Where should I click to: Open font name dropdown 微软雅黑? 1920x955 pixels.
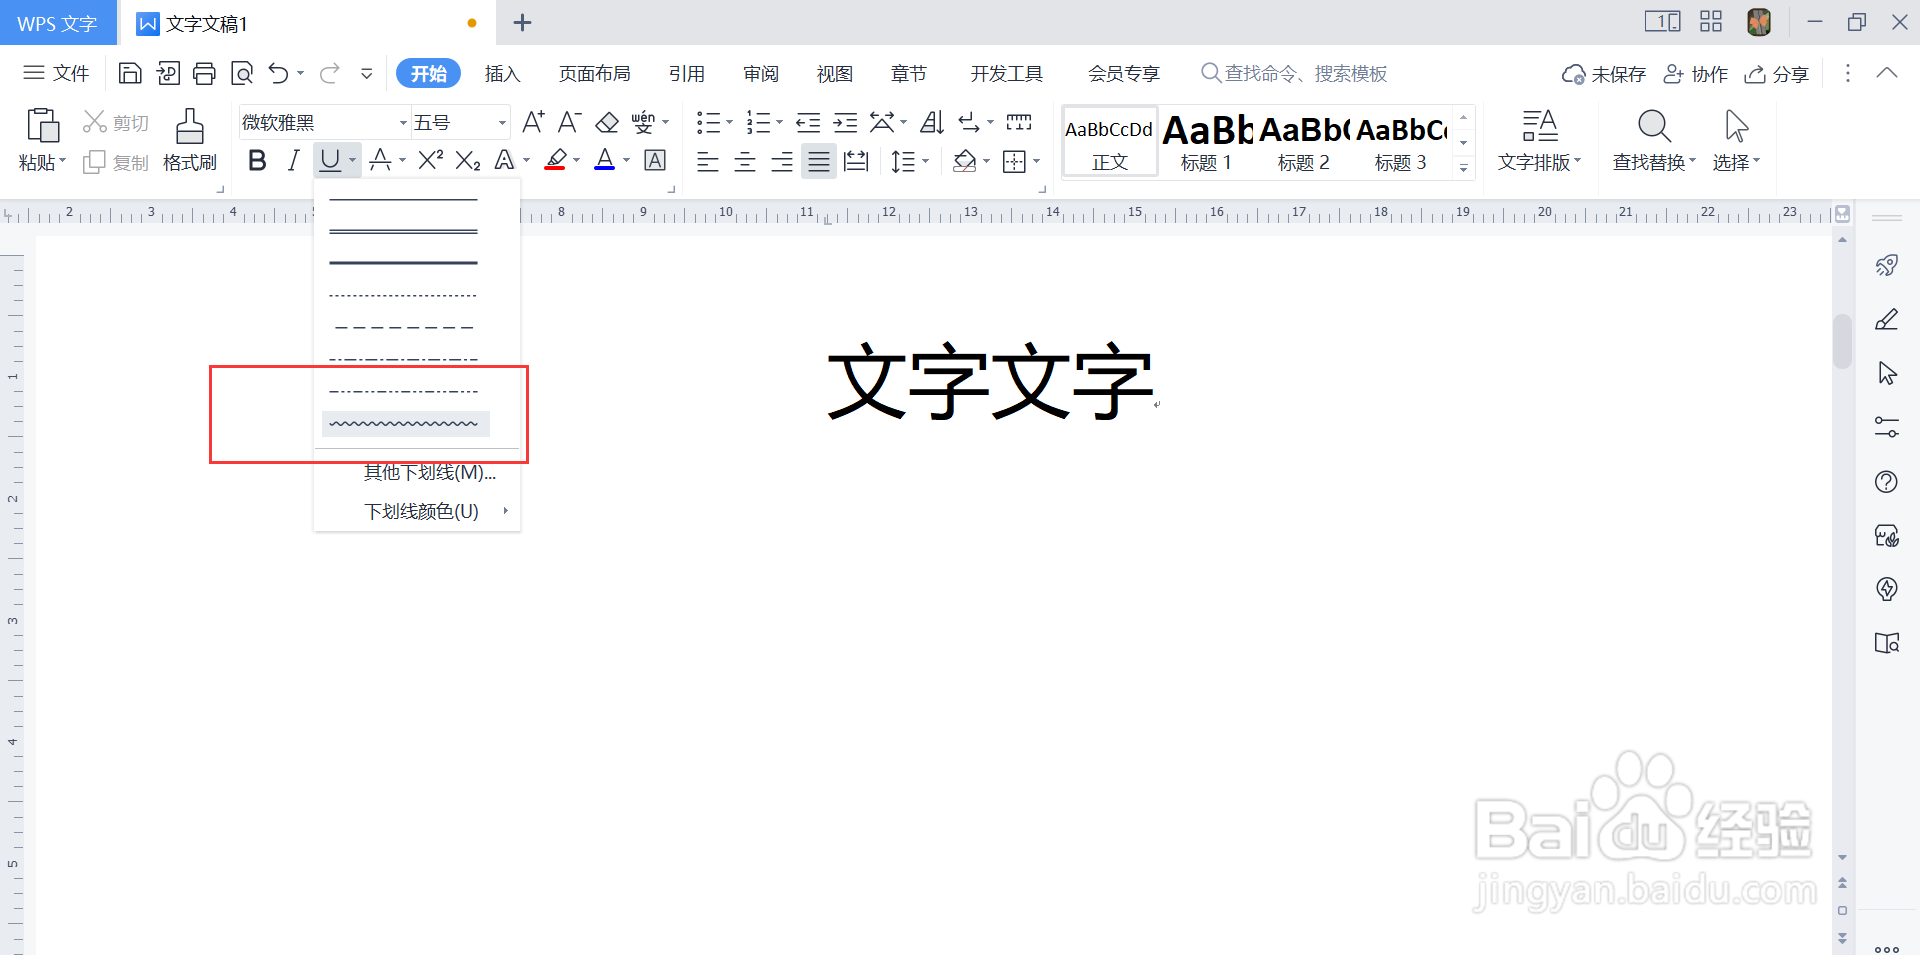pos(404,123)
